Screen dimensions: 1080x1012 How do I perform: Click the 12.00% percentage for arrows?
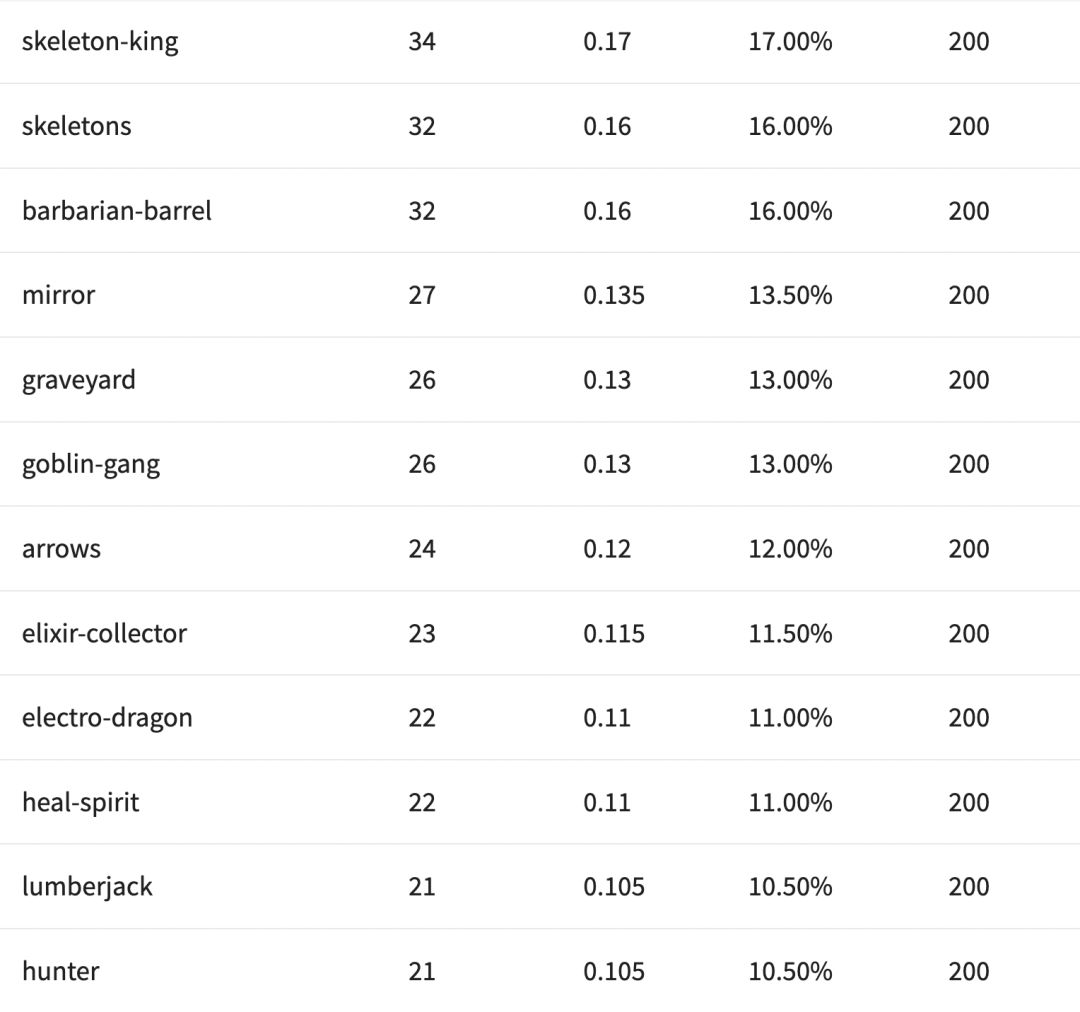pyautogui.click(x=790, y=549)
